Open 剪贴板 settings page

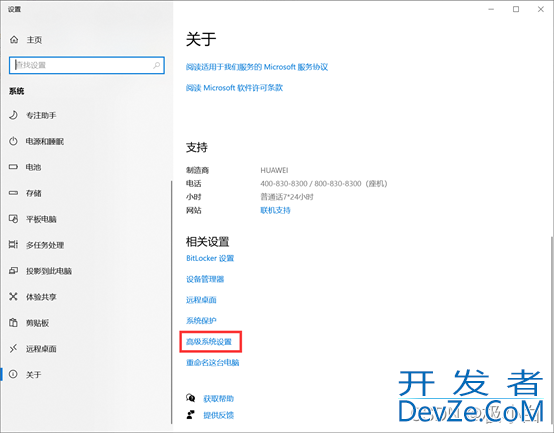[37, 323]
